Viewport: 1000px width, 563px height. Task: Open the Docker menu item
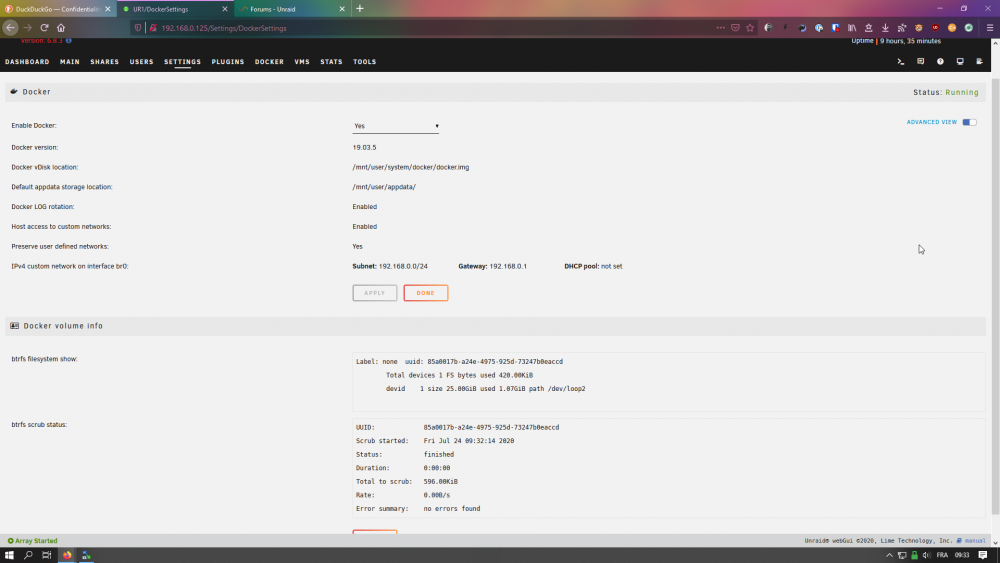pos(269,62)
